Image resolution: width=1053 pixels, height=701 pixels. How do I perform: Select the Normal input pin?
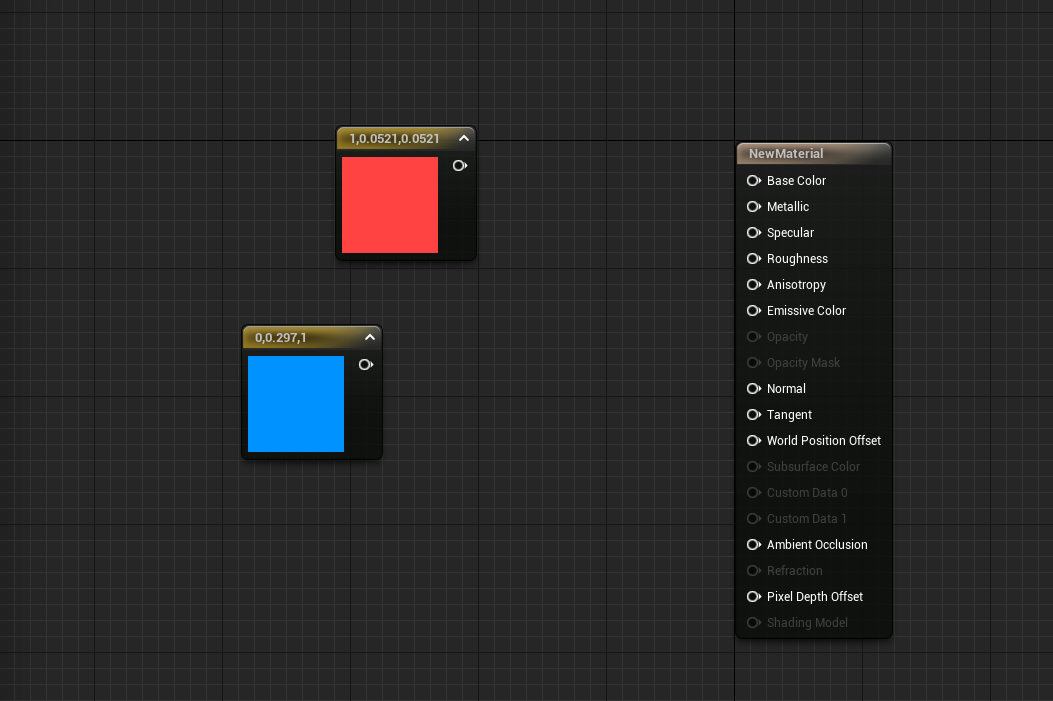coord(754,389)
